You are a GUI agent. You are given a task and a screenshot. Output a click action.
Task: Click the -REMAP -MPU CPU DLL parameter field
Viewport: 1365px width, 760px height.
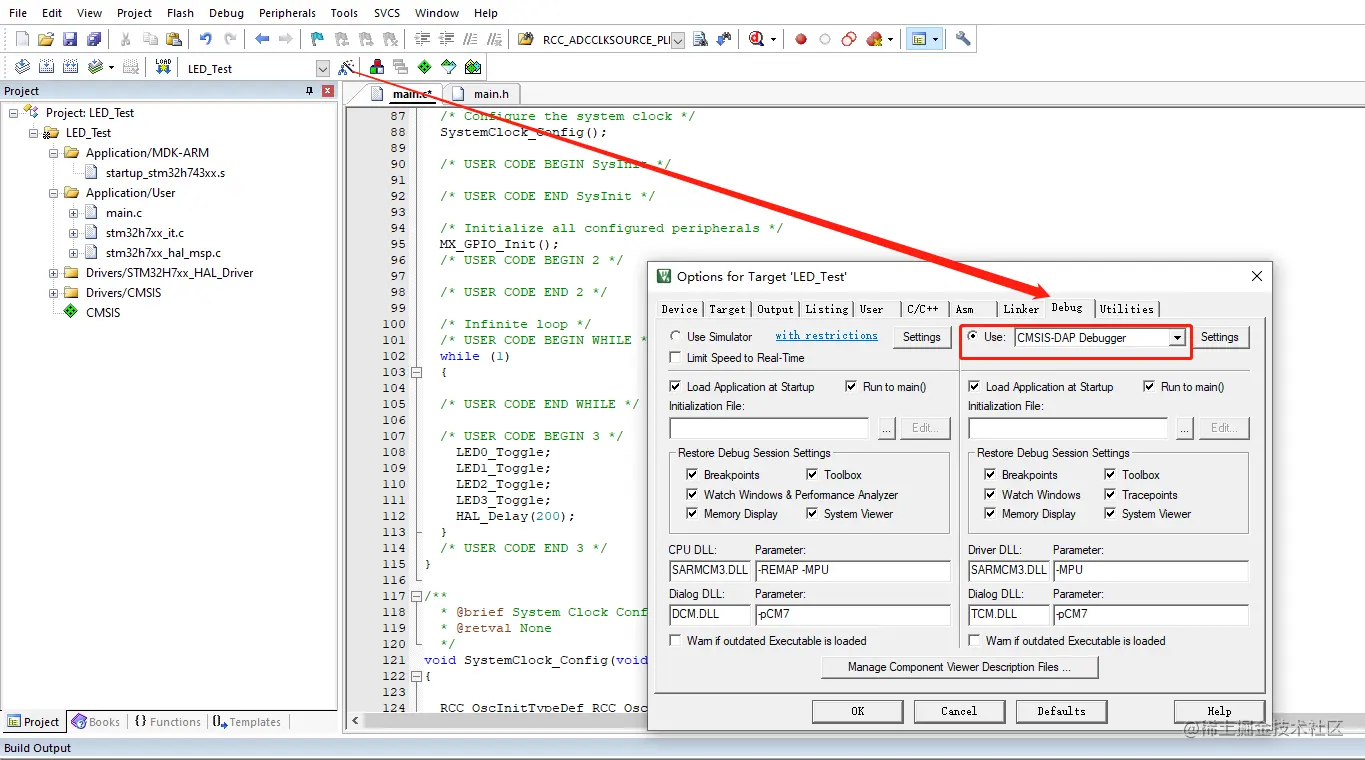pyautogui.click(x=852, y=570)
